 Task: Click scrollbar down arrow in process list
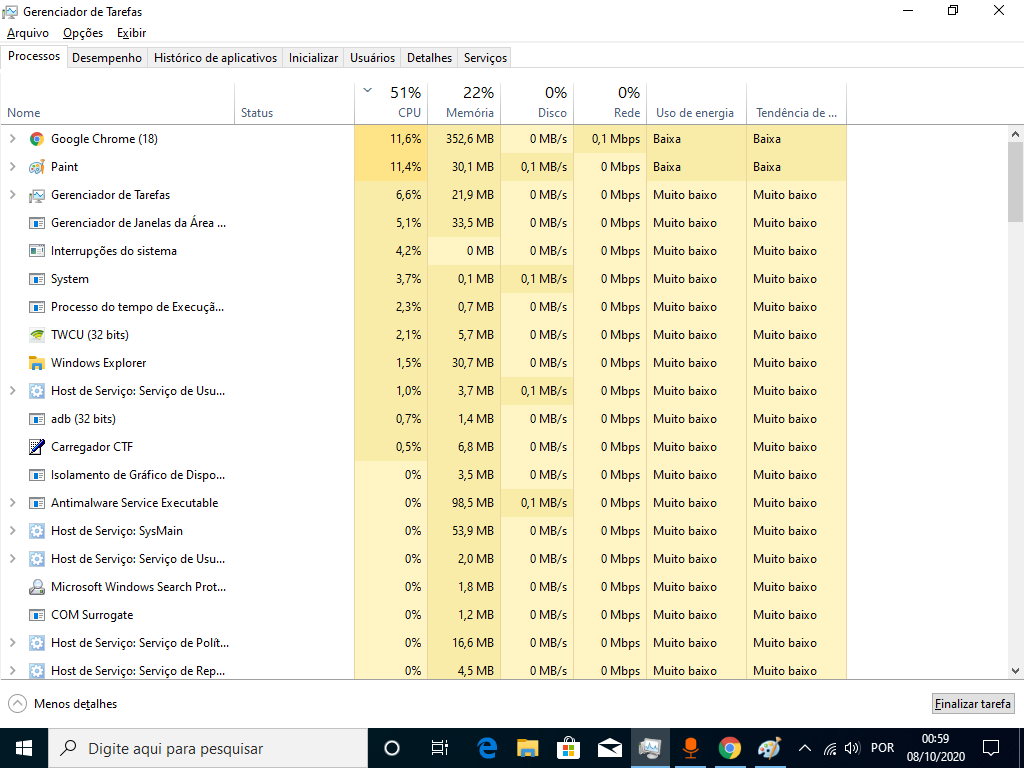pos(1015,671)
